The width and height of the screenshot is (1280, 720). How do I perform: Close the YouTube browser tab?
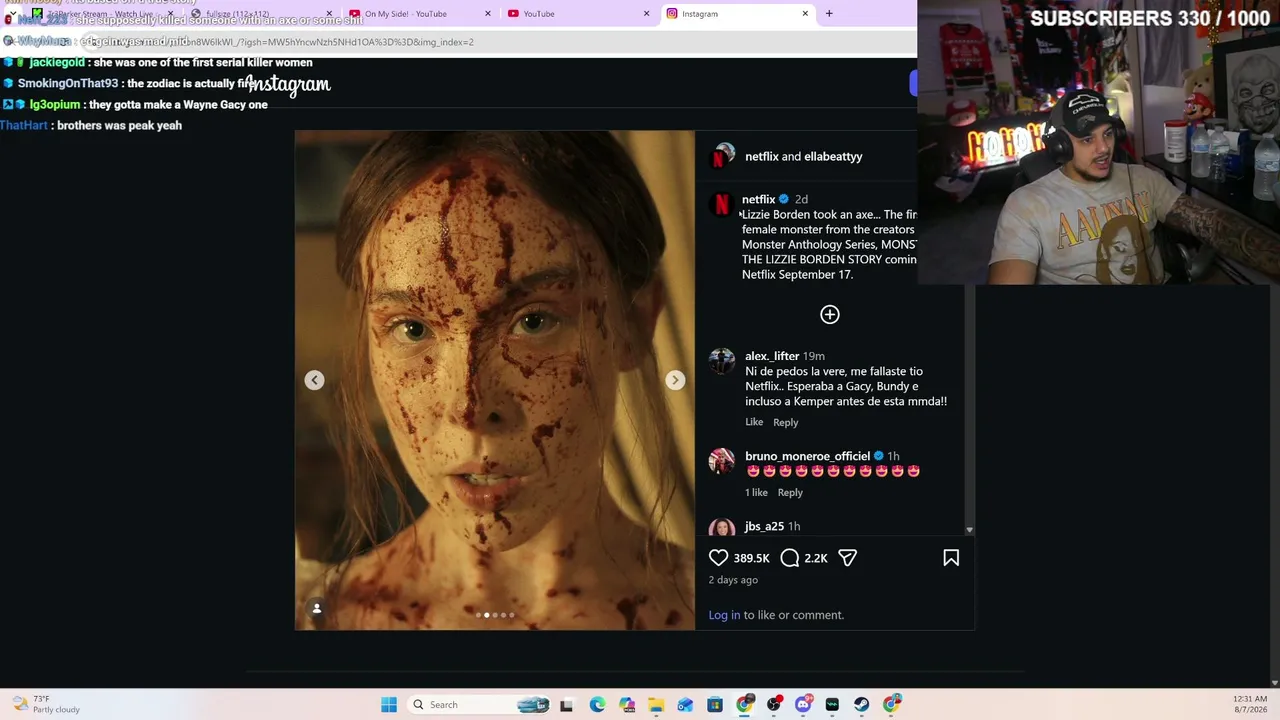pos(646,14)
